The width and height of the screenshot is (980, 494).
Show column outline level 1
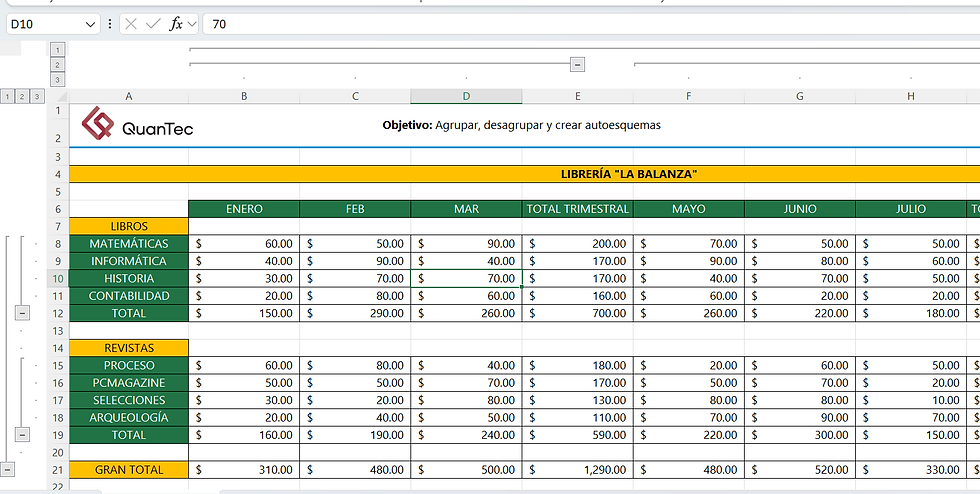pyautogui.click(x=58, y=49)
